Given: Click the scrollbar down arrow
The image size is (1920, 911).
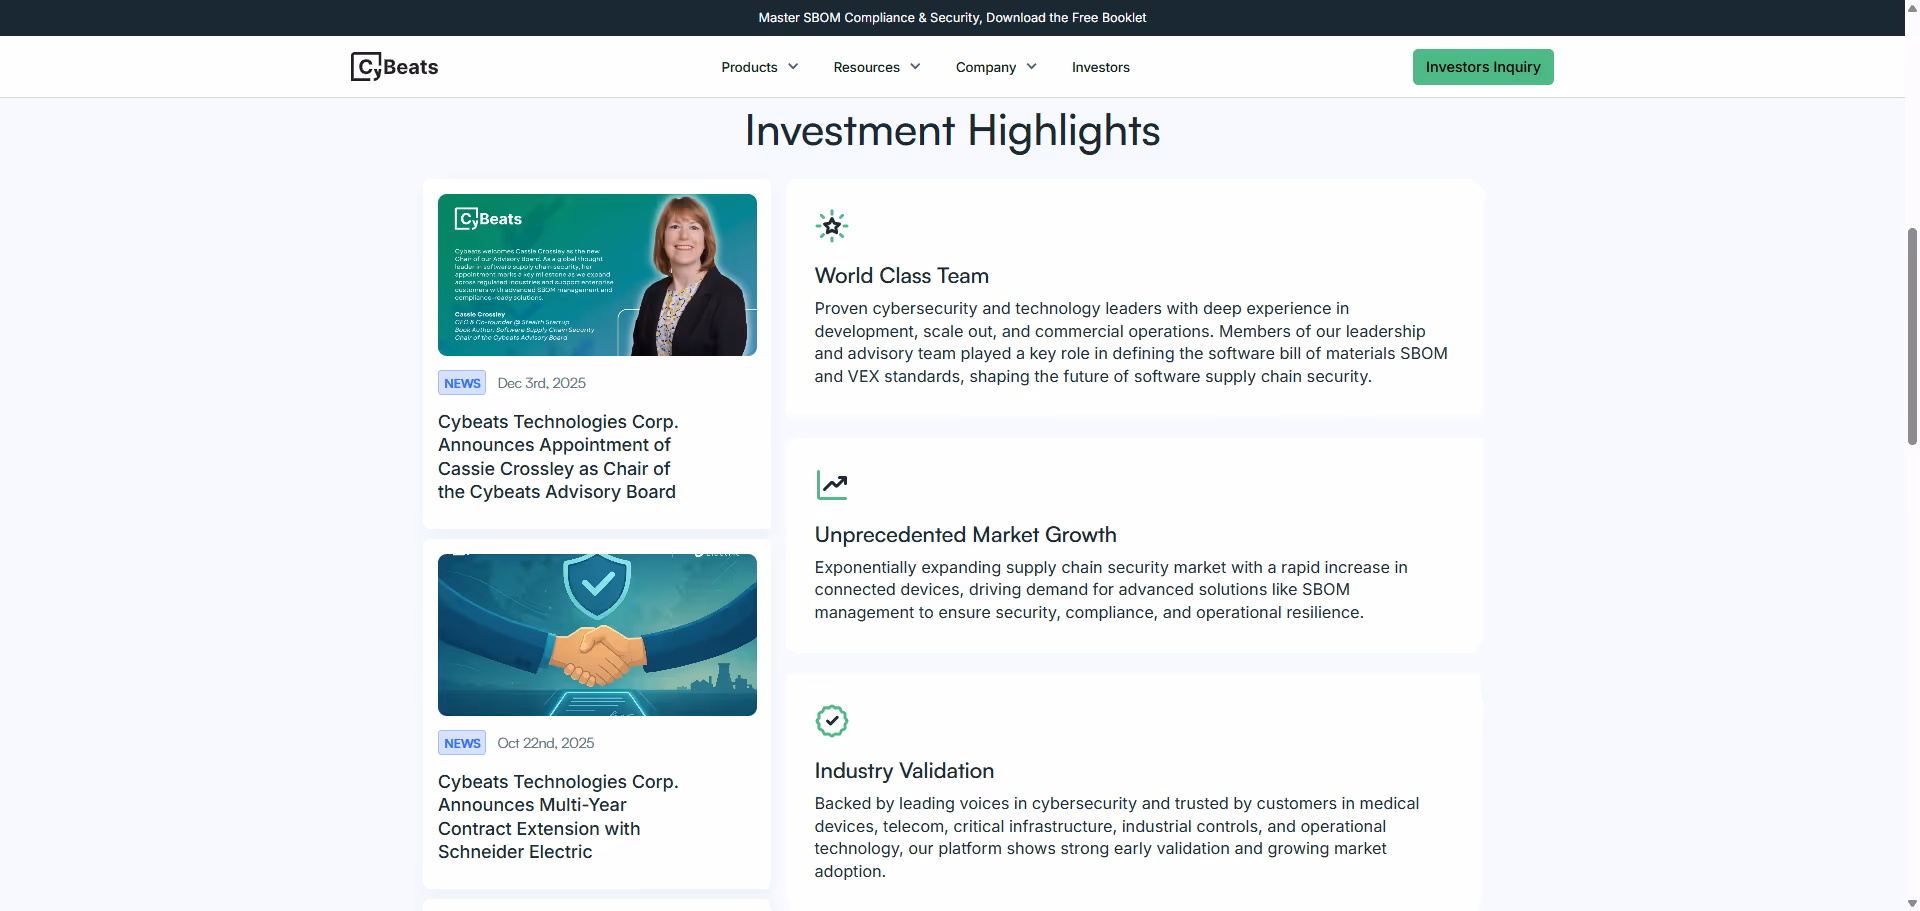Looking at the screenshot, I should click(x=1912, y=903).
